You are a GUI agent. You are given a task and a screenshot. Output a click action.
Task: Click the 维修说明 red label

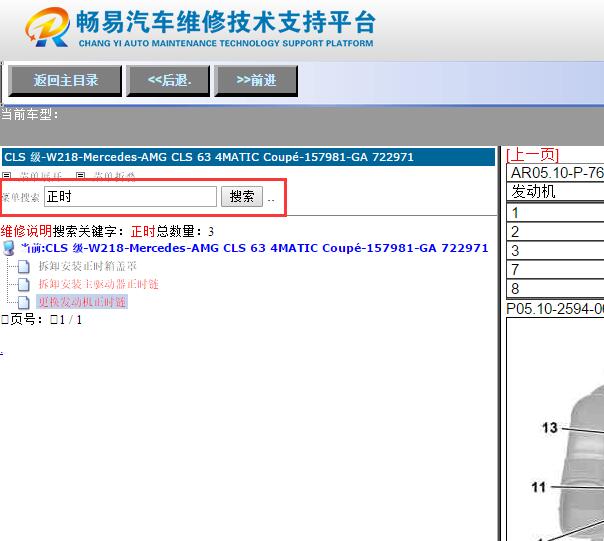coord(26,231)
